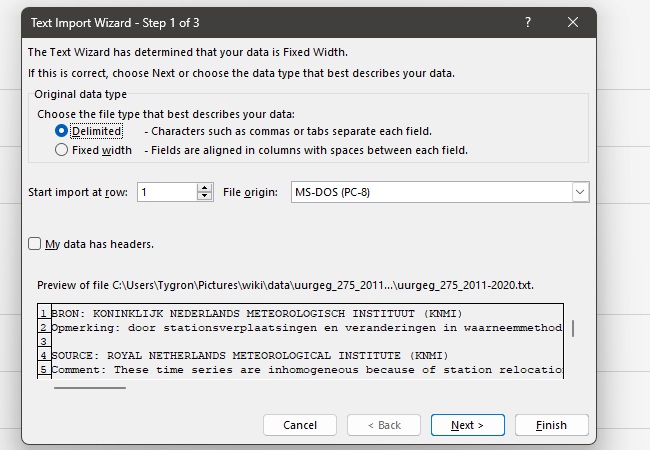Close the Text Import Wizard dialog
This screenshot has width=650, height=450.
[x=573, y=23]
